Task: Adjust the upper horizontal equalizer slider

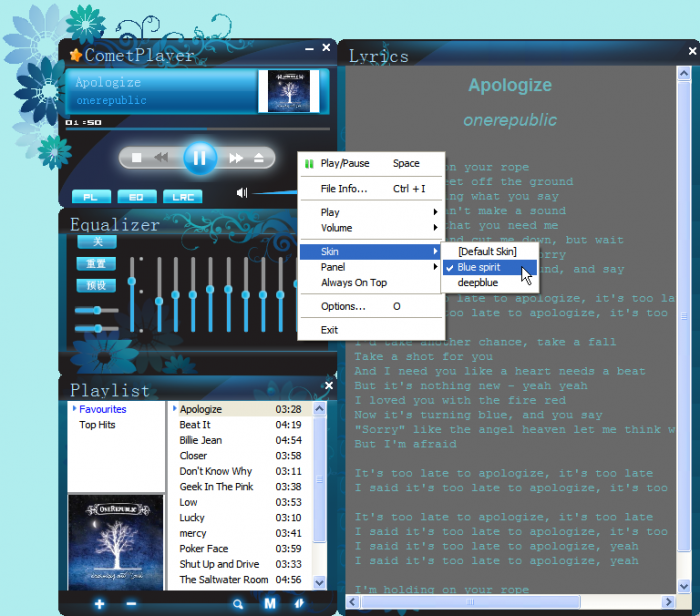Action: coord(97,310)
